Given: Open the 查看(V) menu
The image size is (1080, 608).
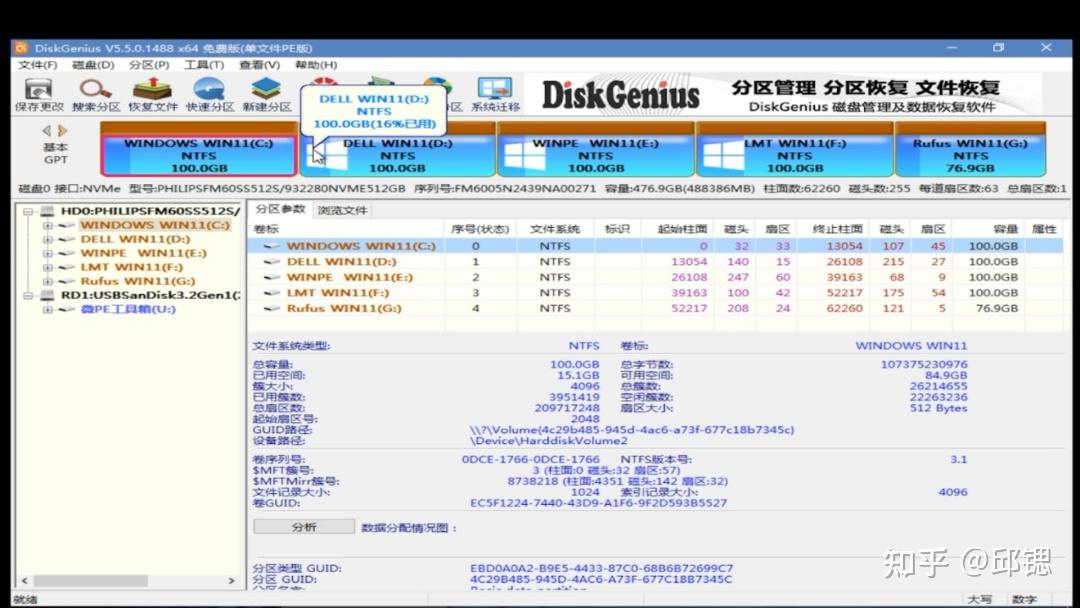Looking at the screenshot, I should (259, 65).
